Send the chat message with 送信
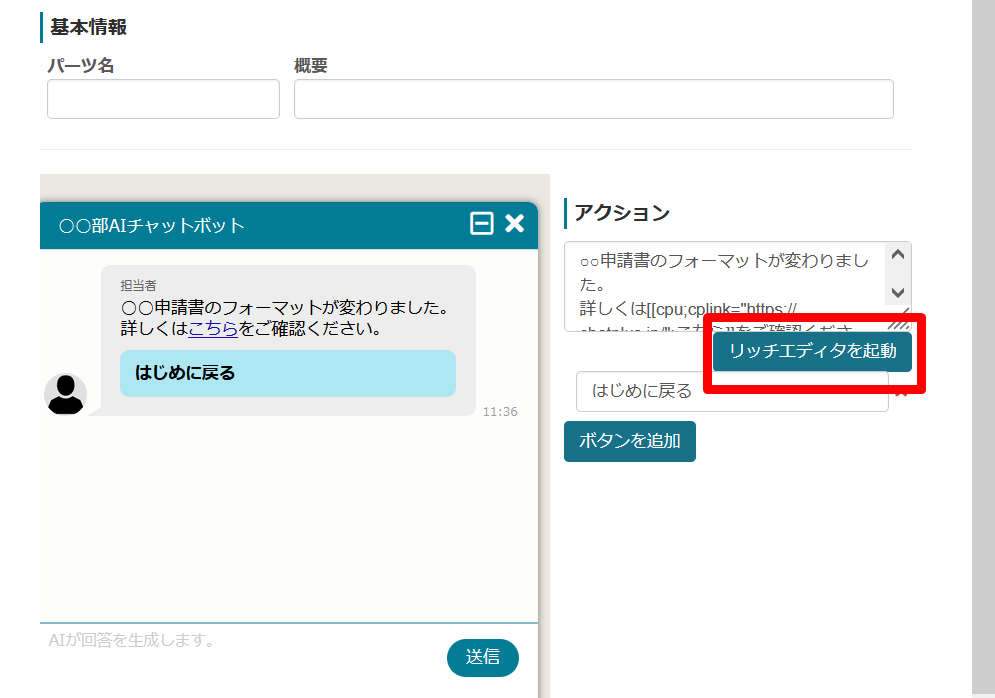This screenshot has width=995, height=698. click(x=483, y=657)
